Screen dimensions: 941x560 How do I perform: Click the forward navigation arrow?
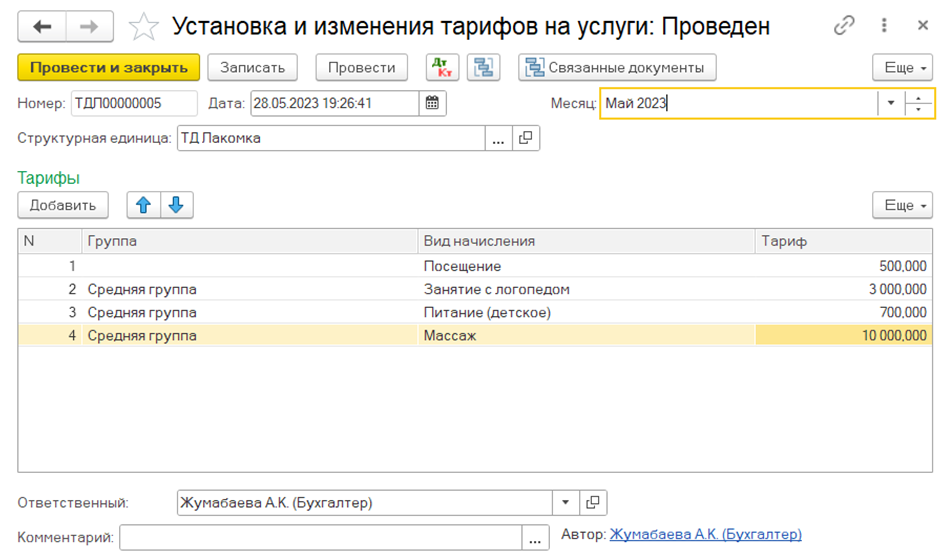pos(90,26)
